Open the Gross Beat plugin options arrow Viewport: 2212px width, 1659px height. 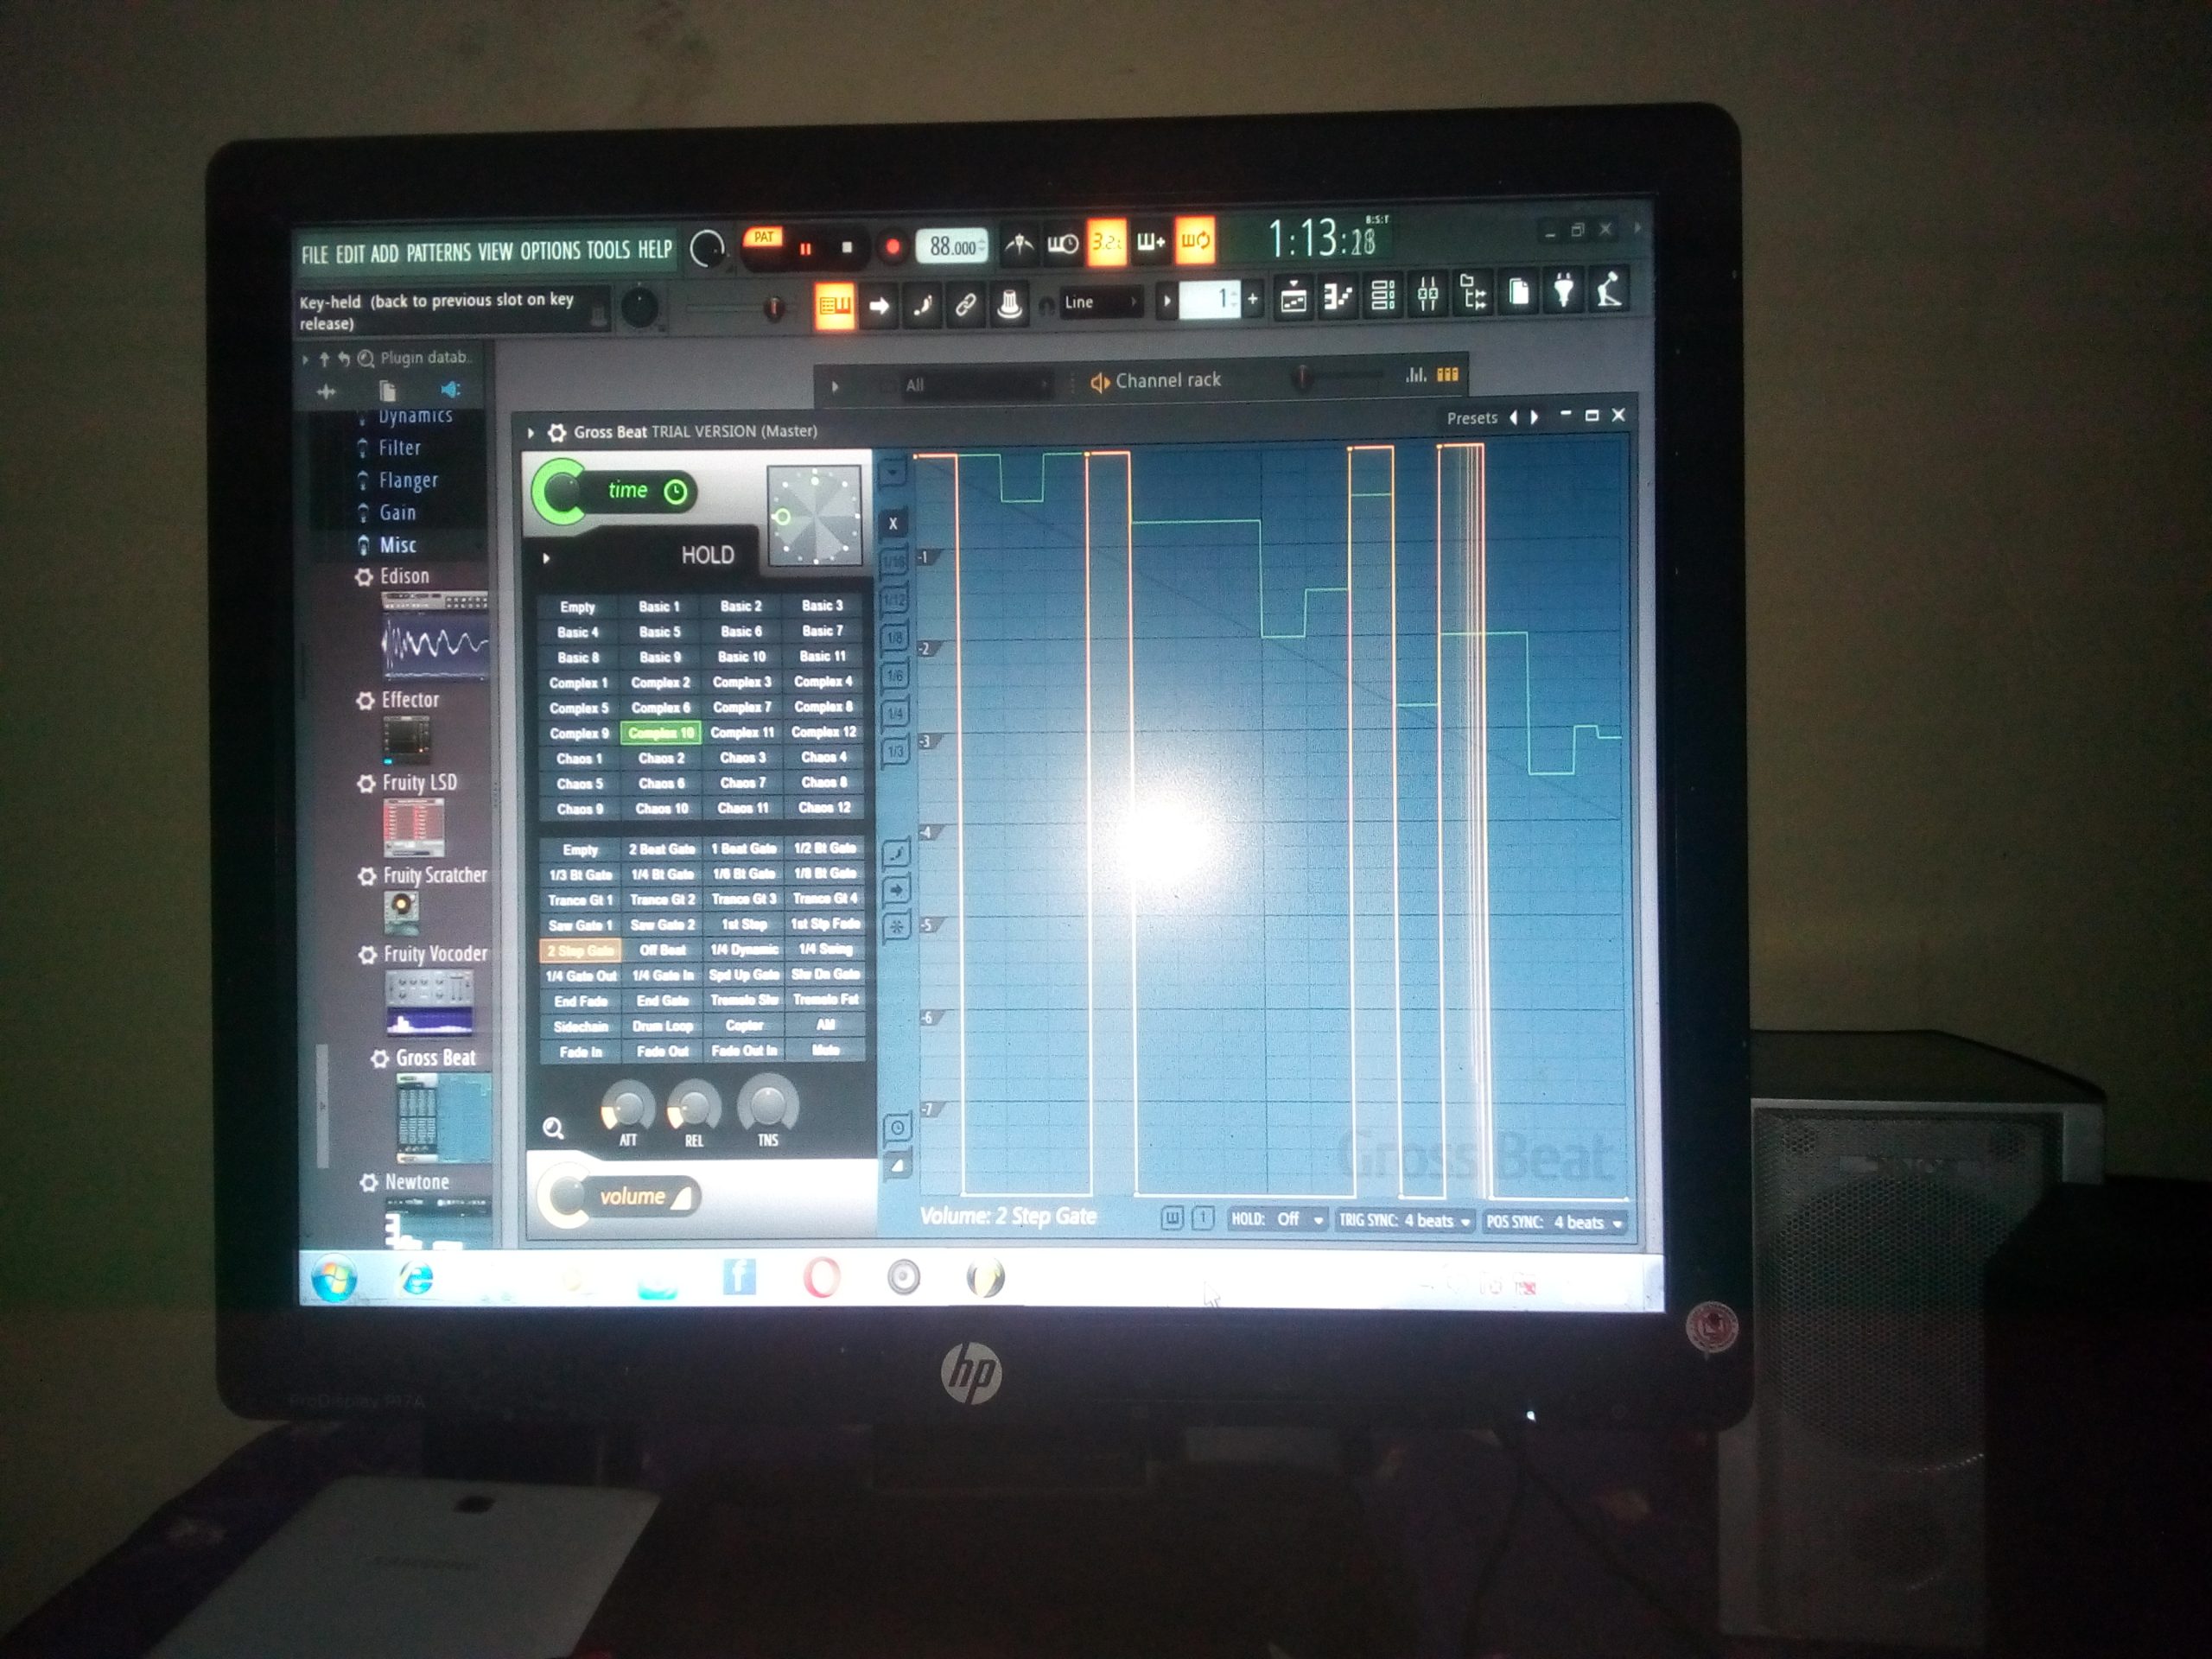point(531,433)
